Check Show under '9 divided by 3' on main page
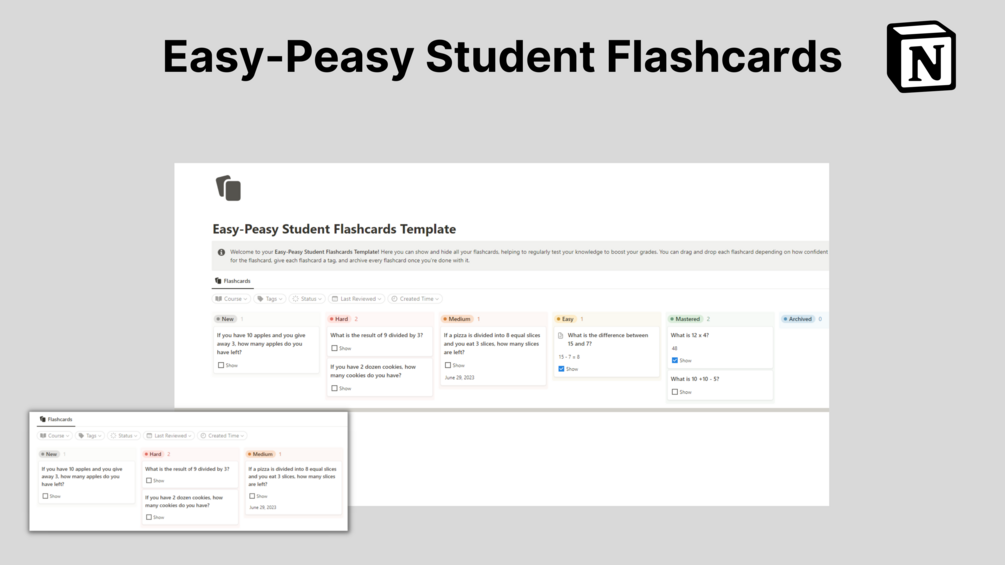 (335, 348)
